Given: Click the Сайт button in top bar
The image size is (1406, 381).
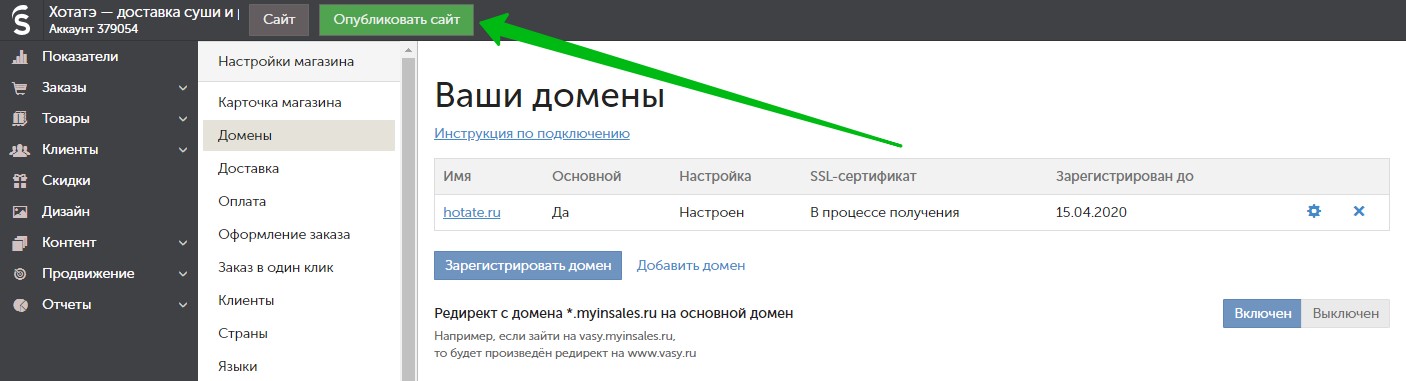Looking at the screenshot, I should [279, 20].
